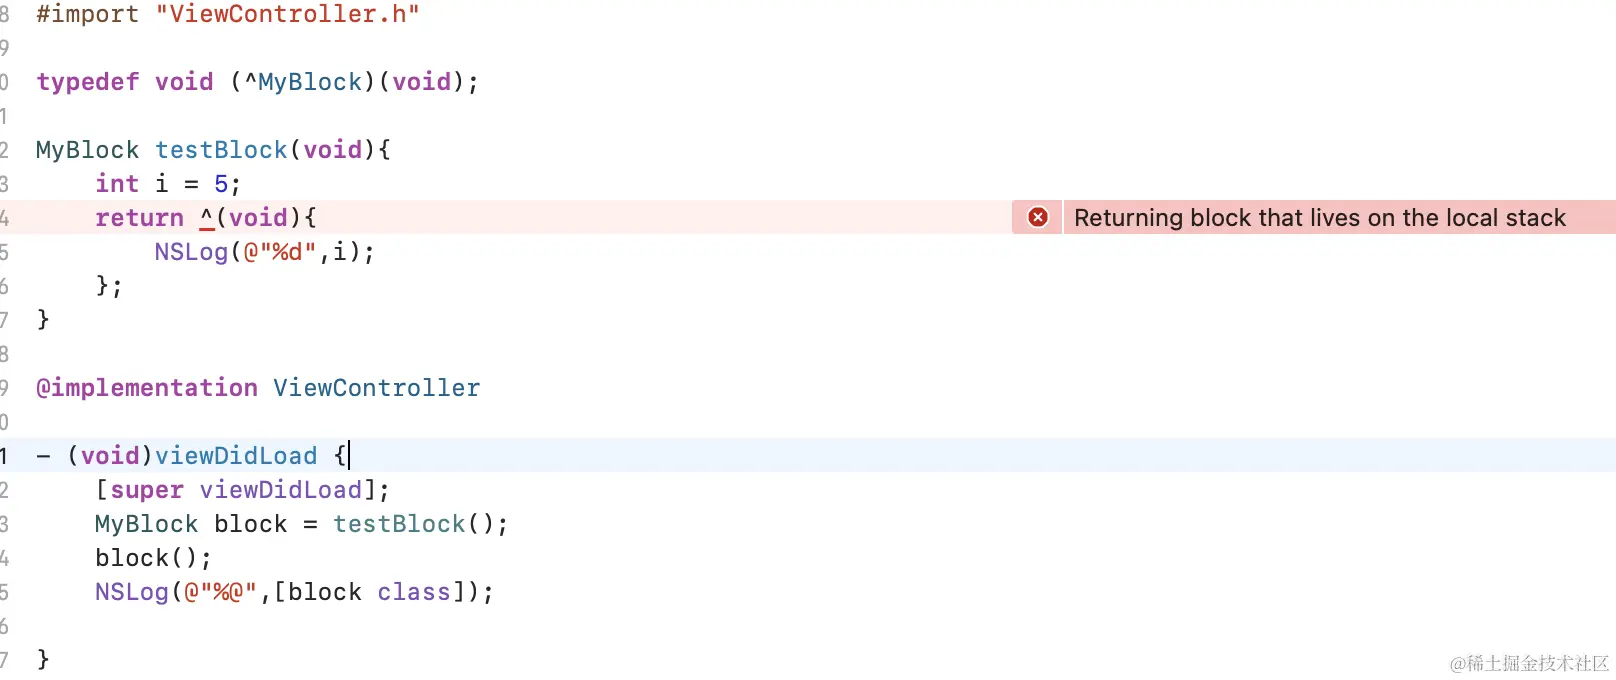Click the @implementation keyword

click(x=147, y=388)
